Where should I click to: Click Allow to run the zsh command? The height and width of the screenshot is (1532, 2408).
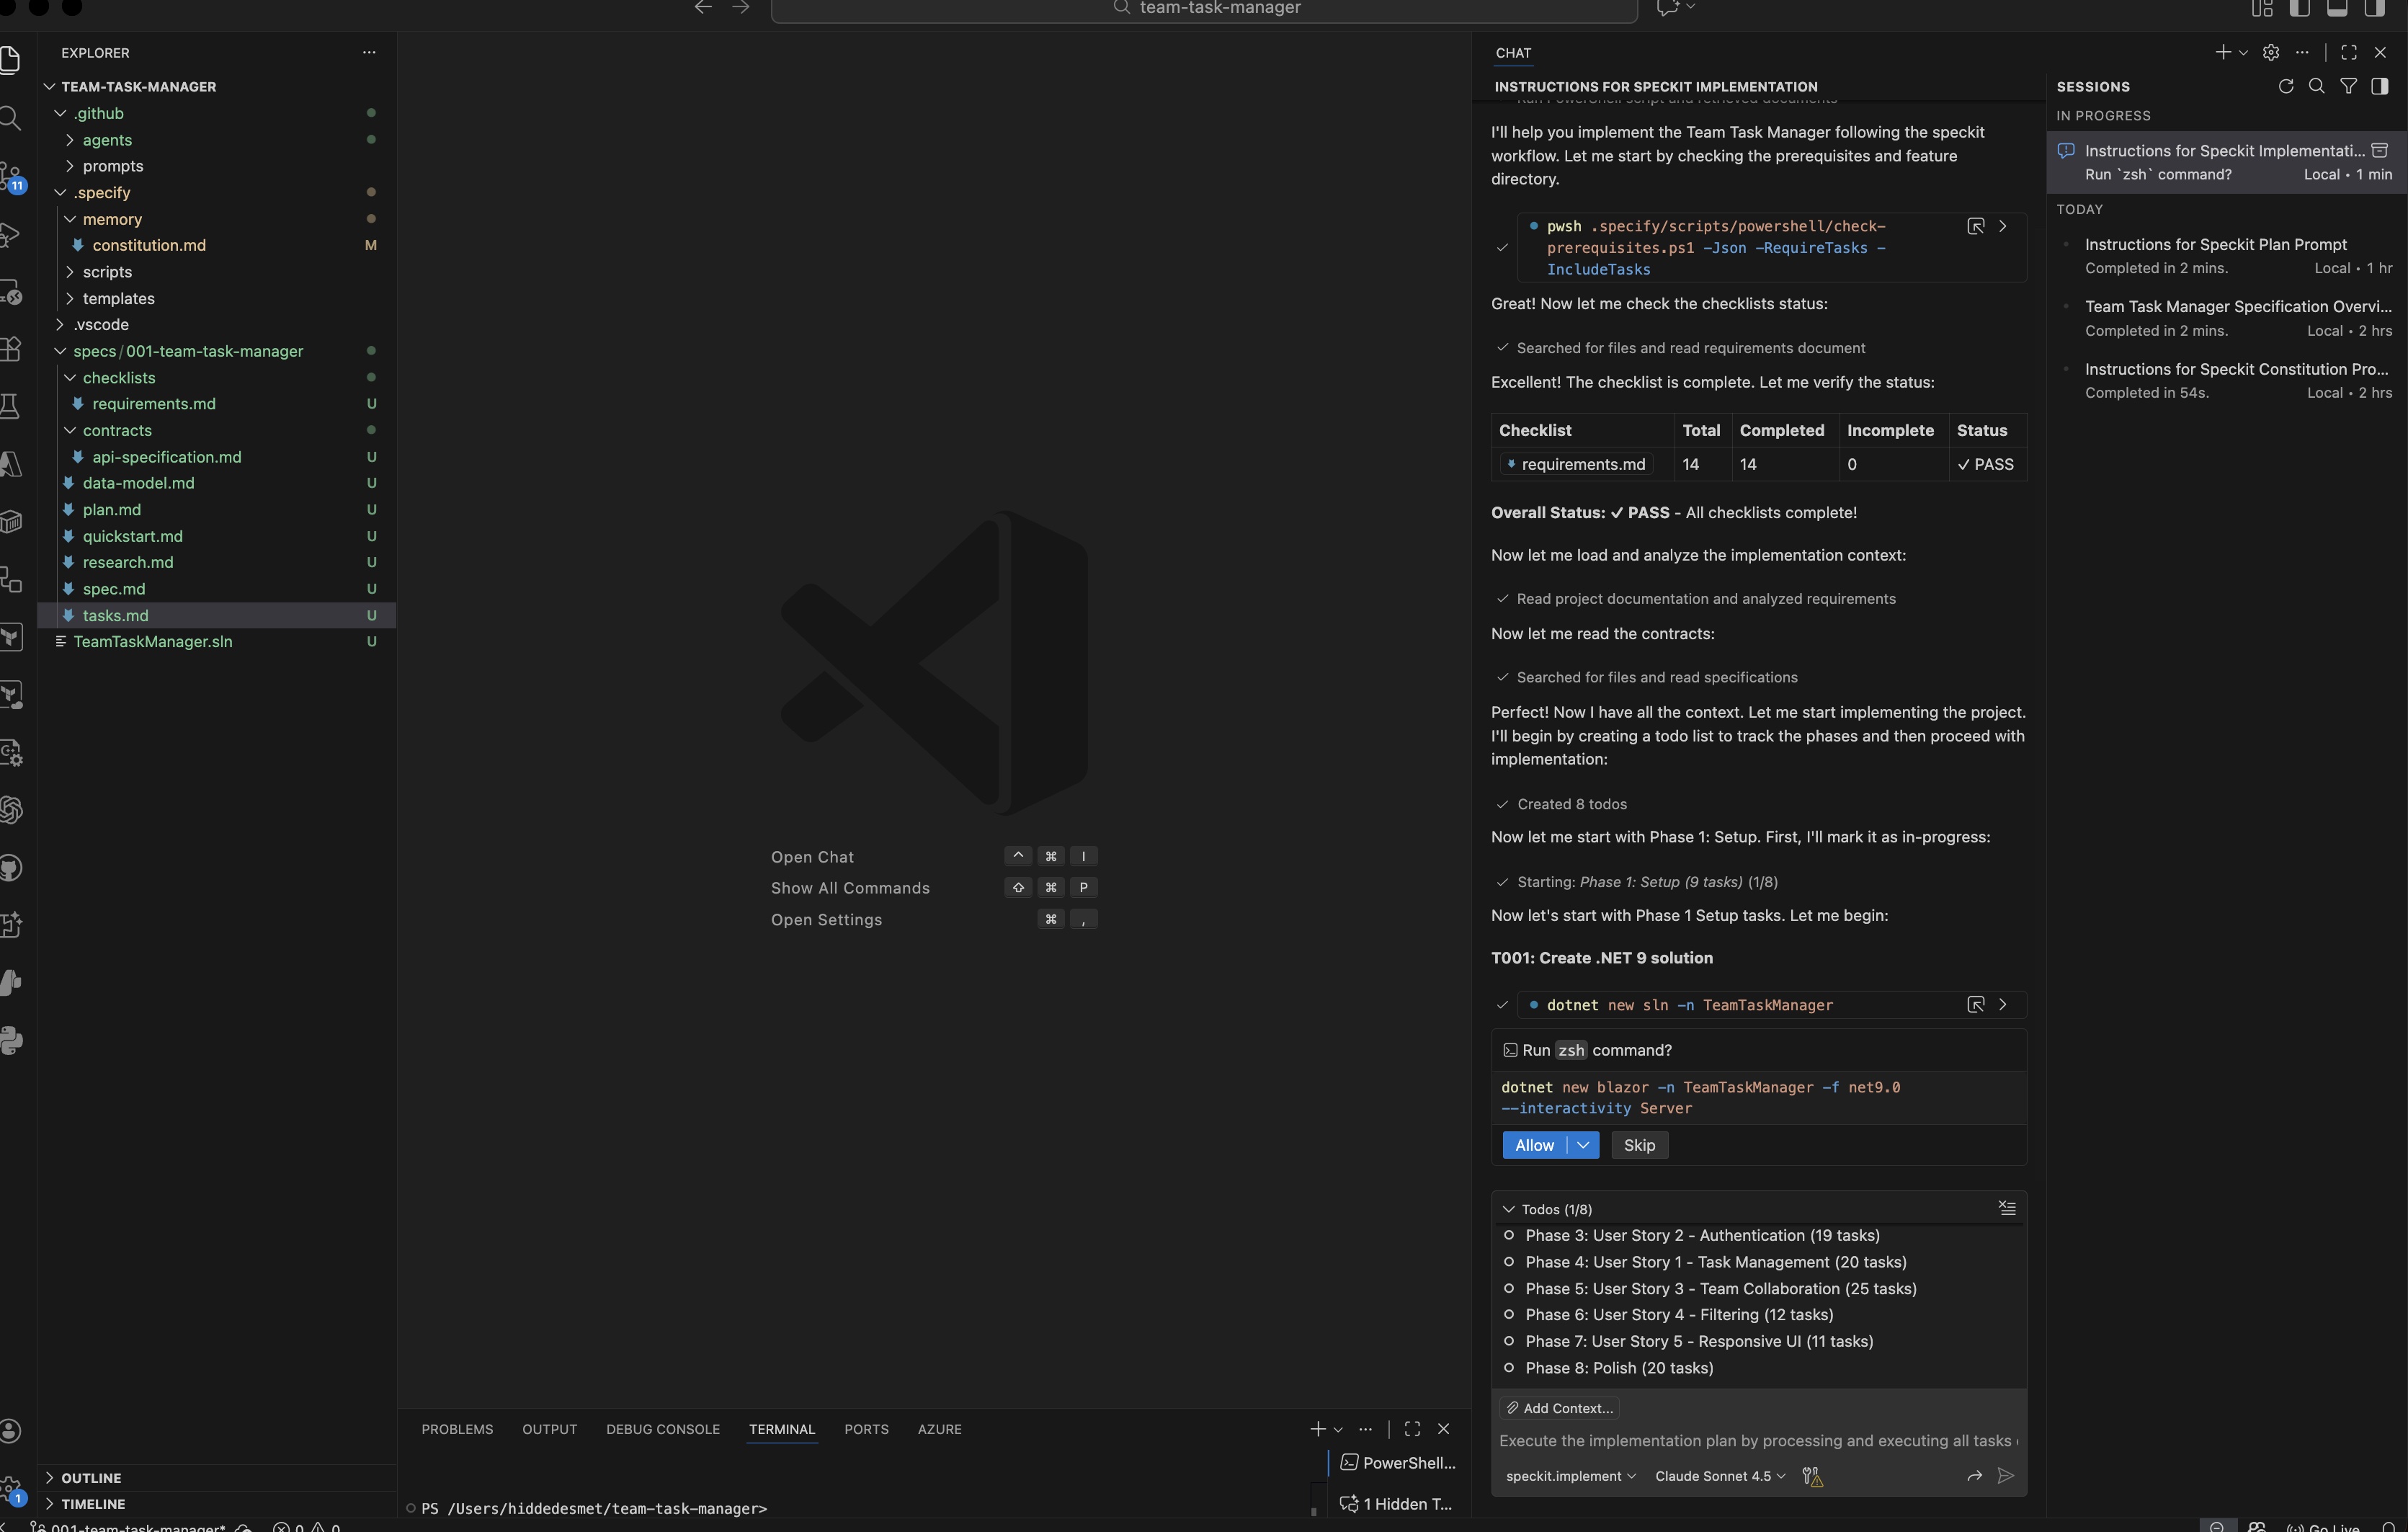pyautogui.click(x=1536, y=1145)
